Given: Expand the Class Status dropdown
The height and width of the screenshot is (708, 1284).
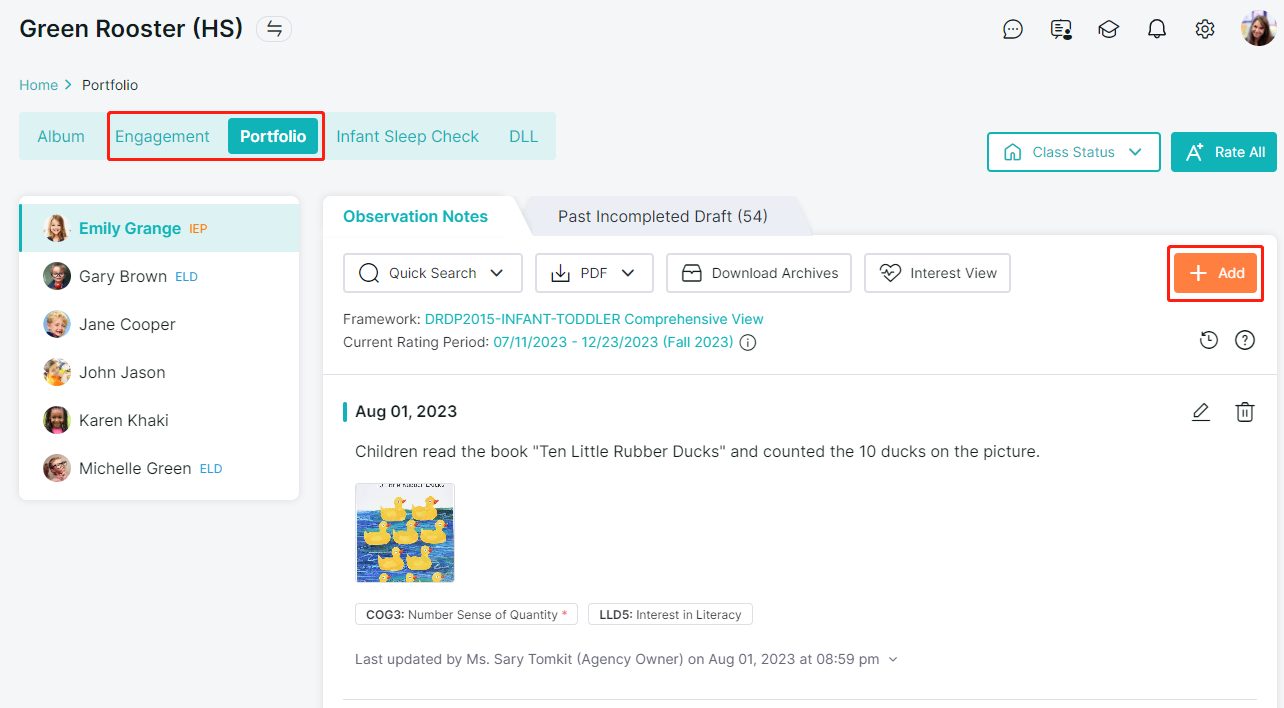Looking at the screenshot, I should [1073, 152].
